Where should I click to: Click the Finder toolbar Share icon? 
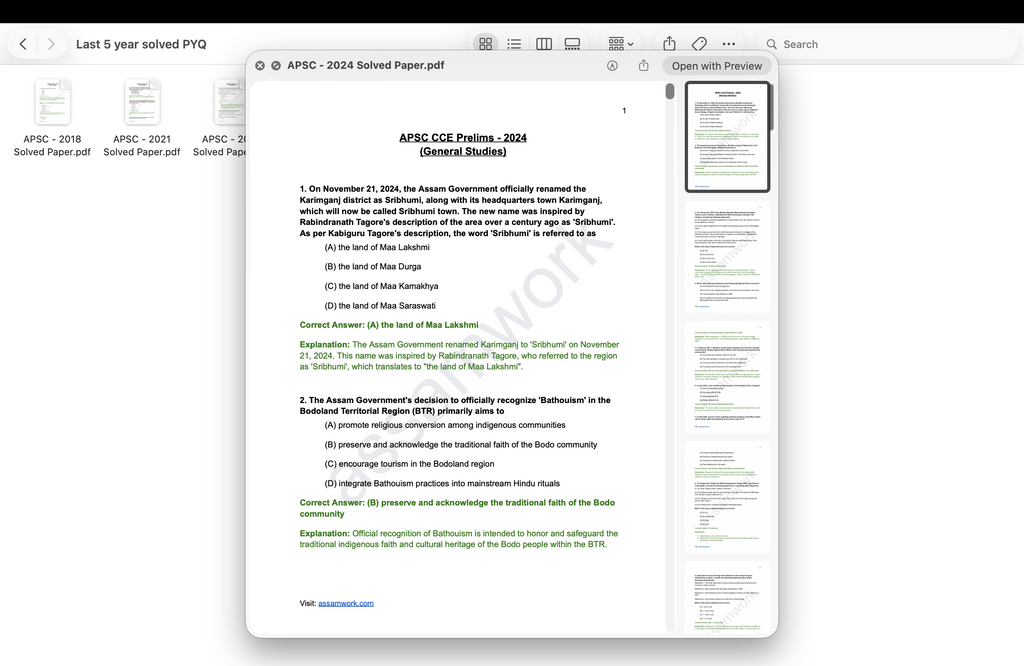tap(669, 44)
